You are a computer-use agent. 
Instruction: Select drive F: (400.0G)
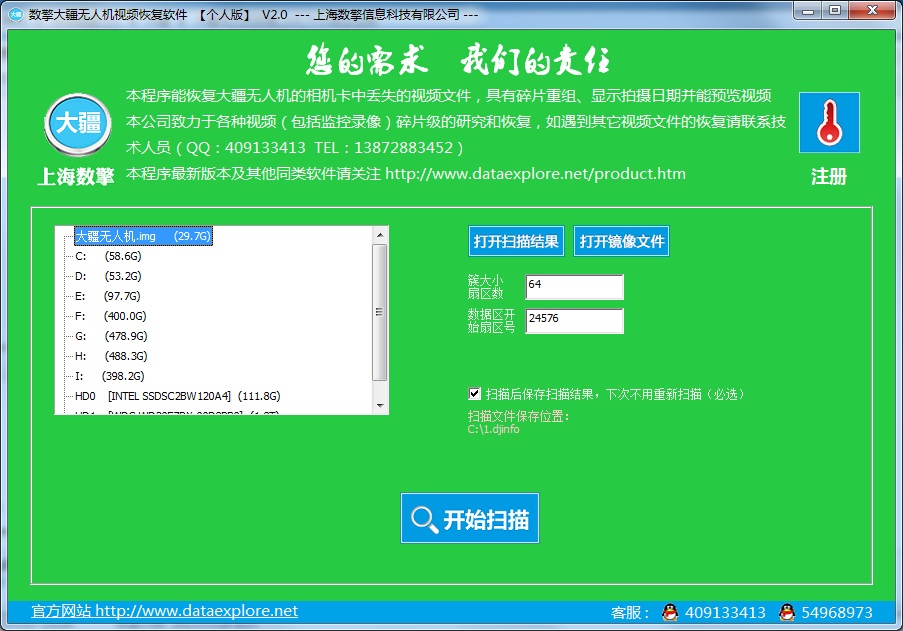pyautogui.click(x=111, y=316)
